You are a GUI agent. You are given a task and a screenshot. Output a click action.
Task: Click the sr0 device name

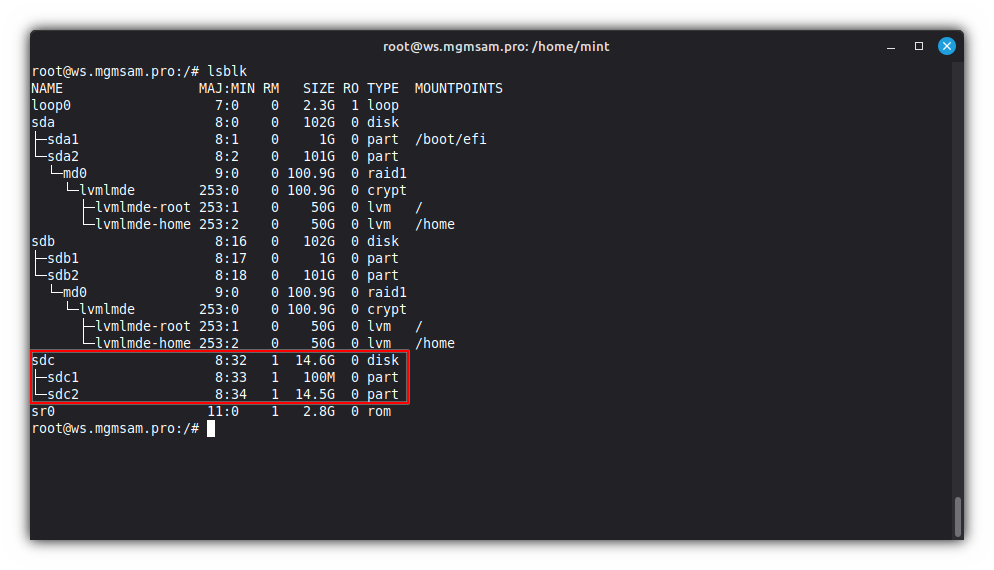43,411
